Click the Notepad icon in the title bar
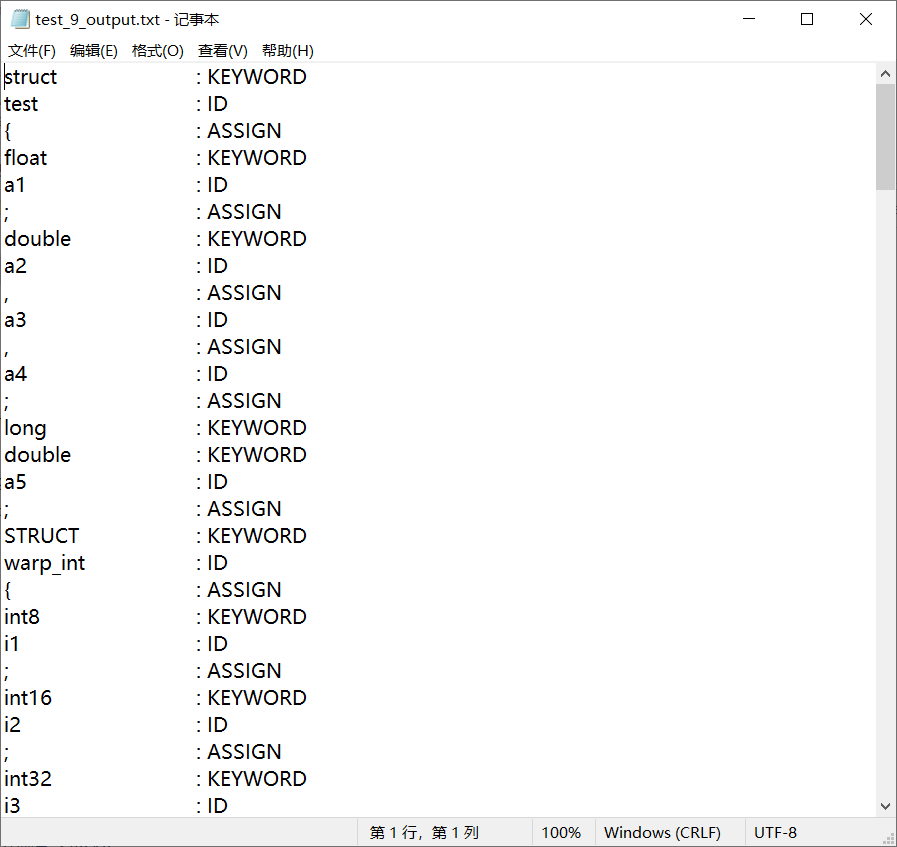The image size is (897, 847). (20, 19)
